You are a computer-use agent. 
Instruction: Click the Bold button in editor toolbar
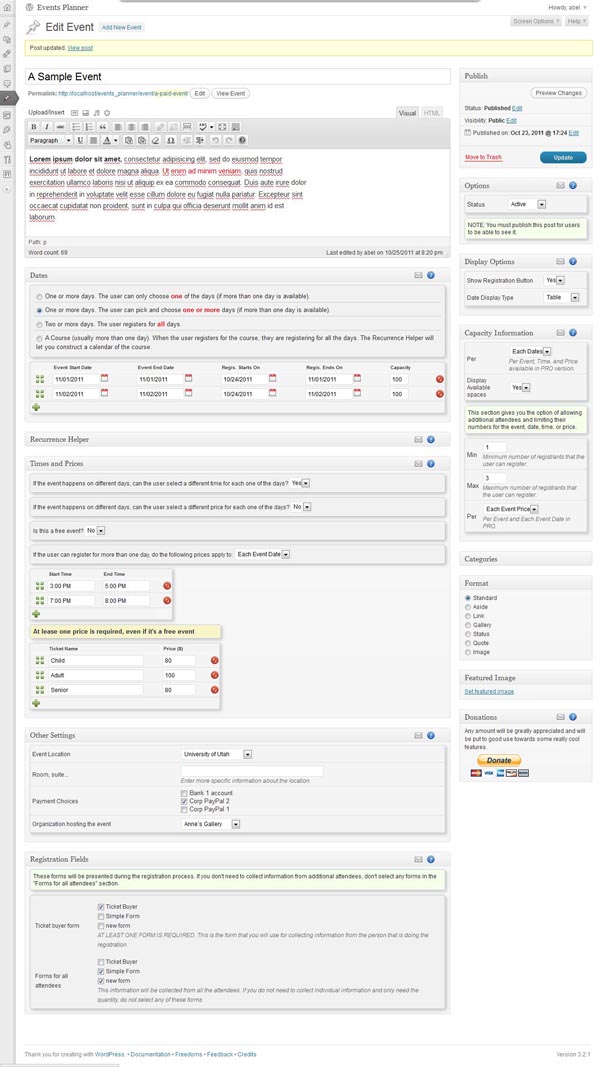click(x=34, y=127)
